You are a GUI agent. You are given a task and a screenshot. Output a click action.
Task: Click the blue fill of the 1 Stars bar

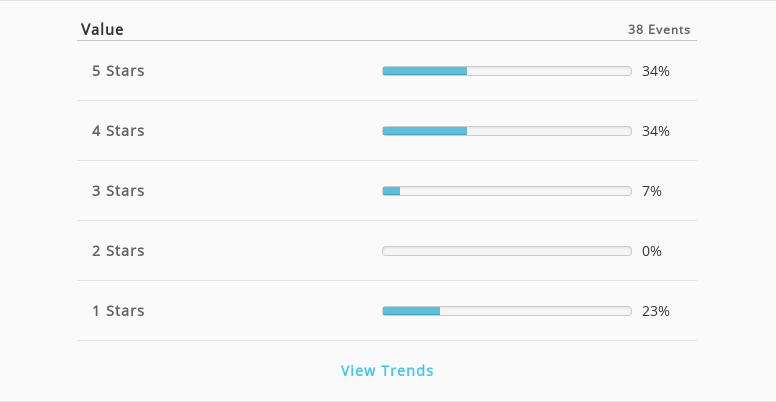click(x=411, y=311)
